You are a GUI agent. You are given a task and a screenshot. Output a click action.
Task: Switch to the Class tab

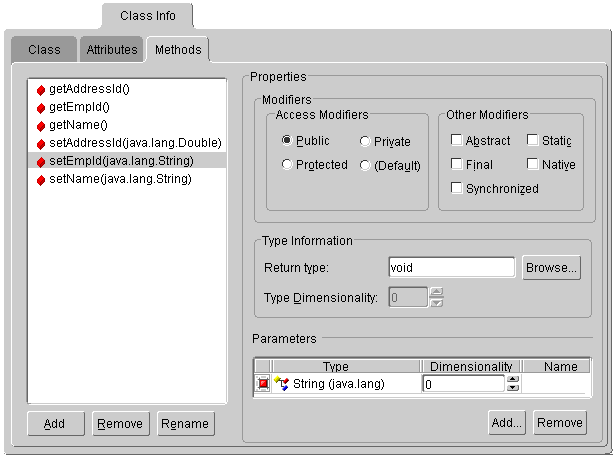(x=44, y=50)
